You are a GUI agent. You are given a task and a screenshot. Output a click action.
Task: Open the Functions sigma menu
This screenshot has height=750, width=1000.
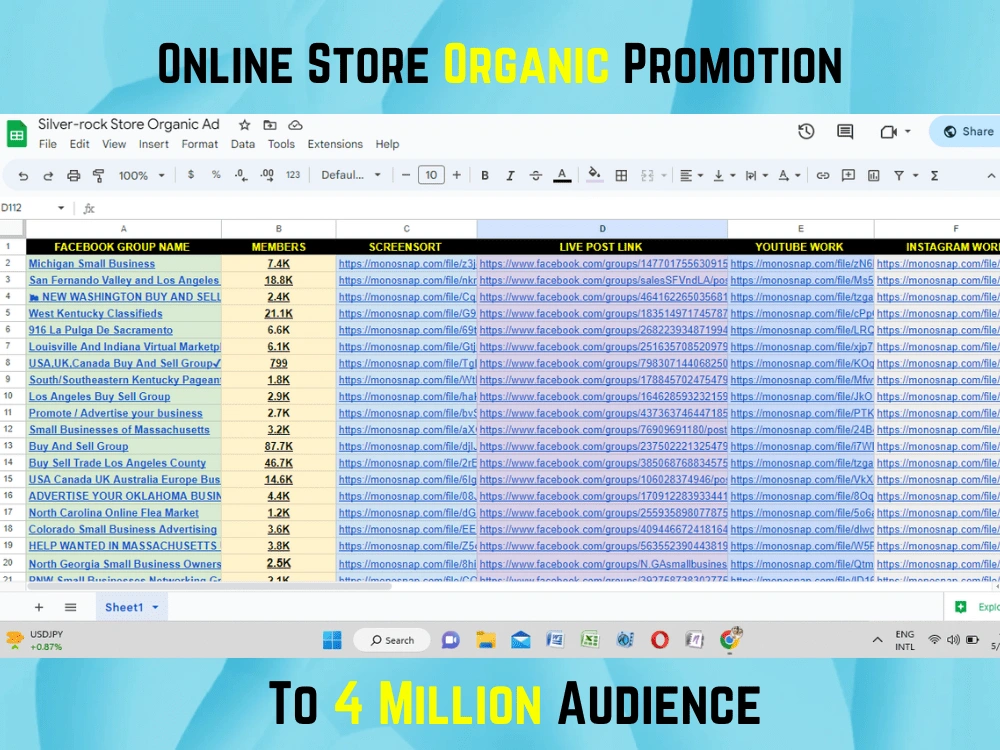[x=934, y=175]
